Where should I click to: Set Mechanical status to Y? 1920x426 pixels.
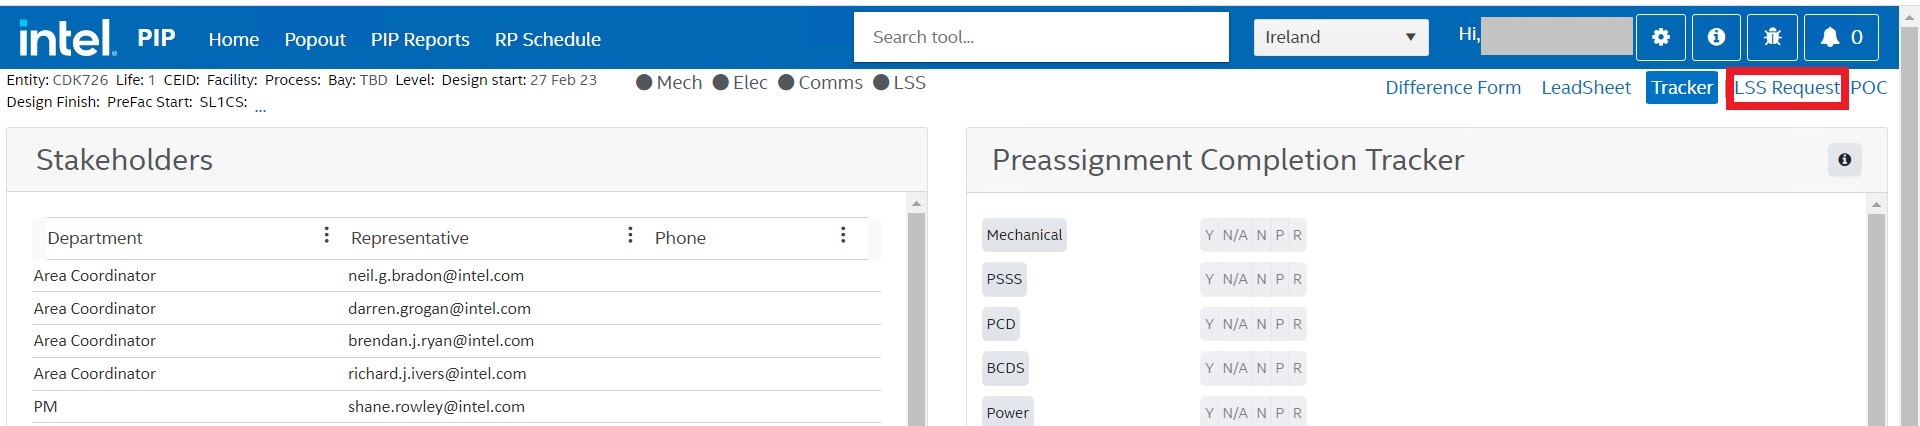(1209, 236)
